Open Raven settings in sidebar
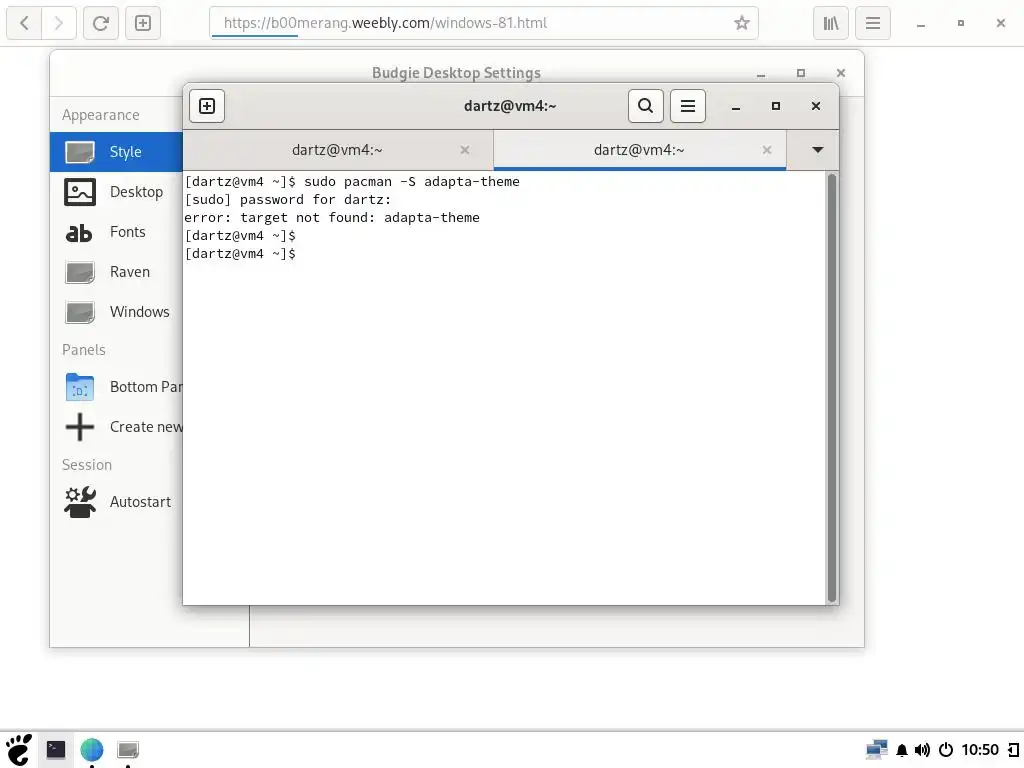Image resolution: width=1024 pixels, height=768 pixels. (x=116, y=272)
